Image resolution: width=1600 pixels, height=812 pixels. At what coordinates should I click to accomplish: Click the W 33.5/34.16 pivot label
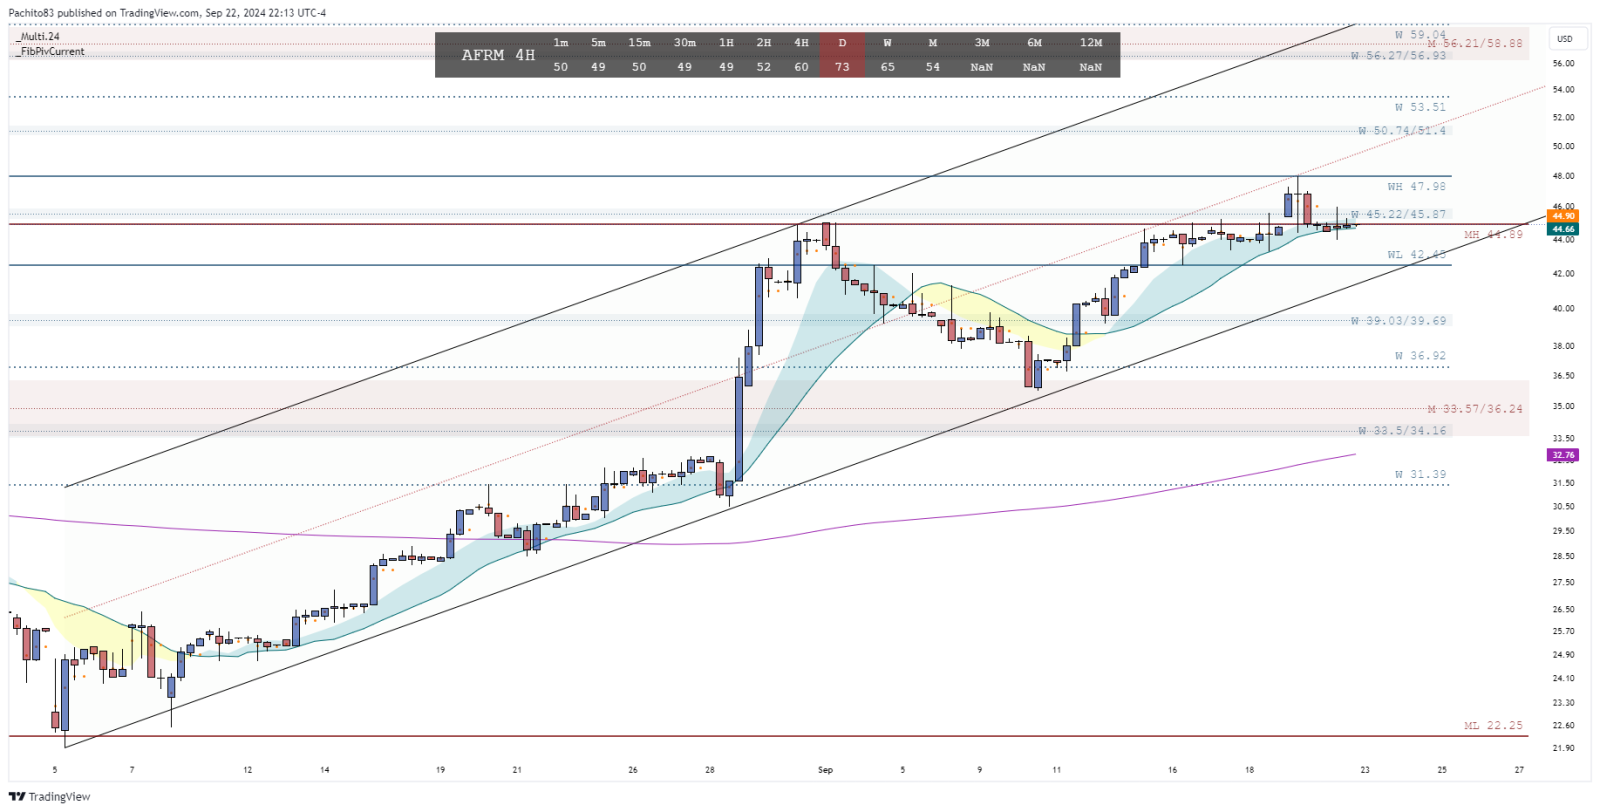tap(1402, 431)
